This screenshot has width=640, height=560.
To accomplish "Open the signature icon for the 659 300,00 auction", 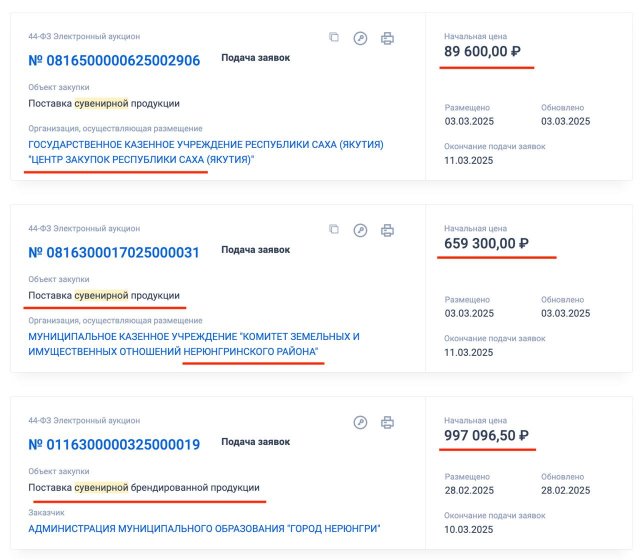I will tap(360, 231).
